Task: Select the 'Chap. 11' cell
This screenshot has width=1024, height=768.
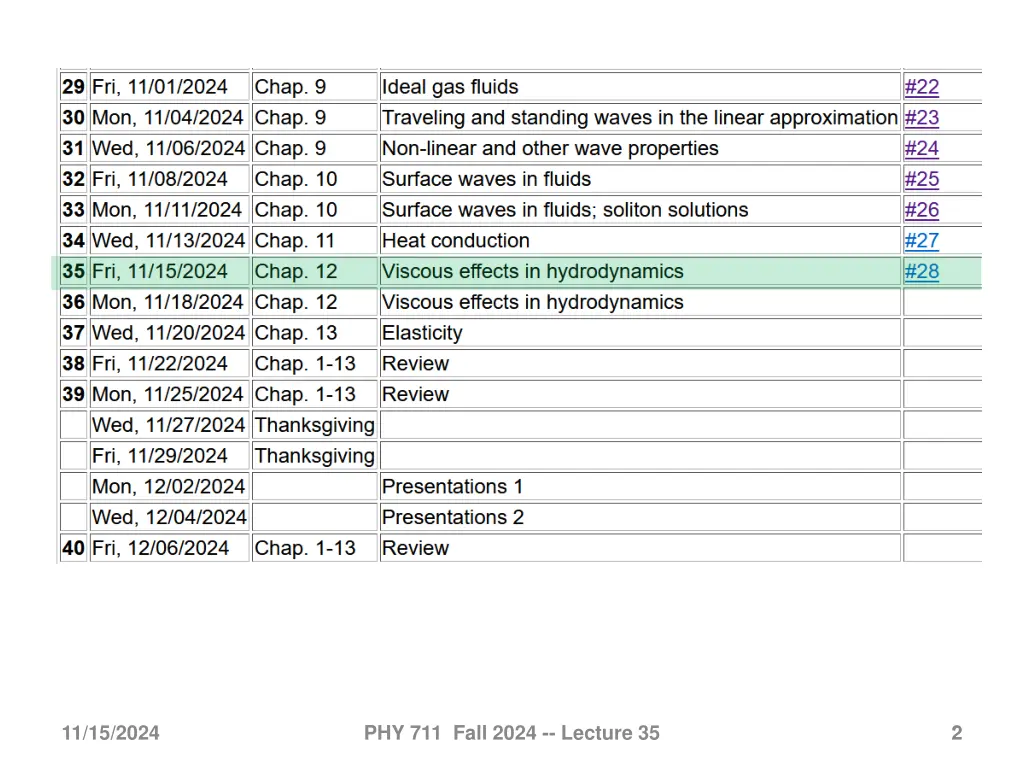Action: [x=295, y=241]
